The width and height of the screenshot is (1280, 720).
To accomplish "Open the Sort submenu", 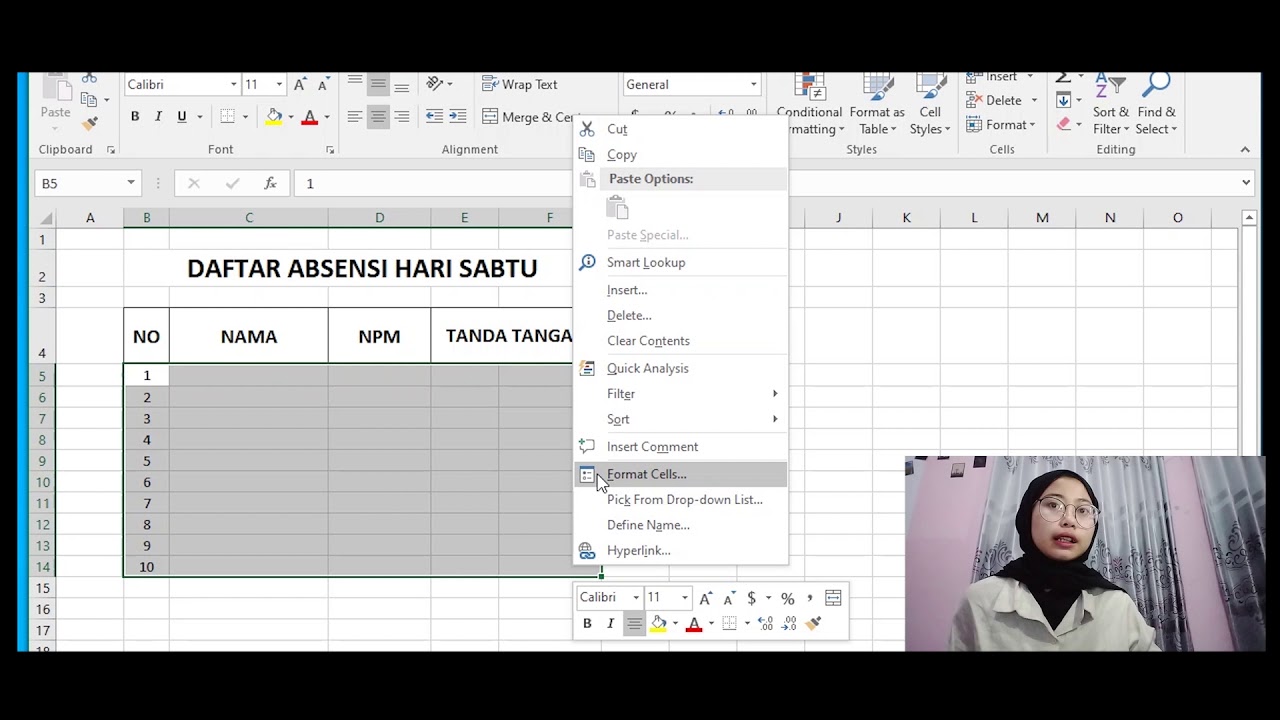I will tap(681, 419).
